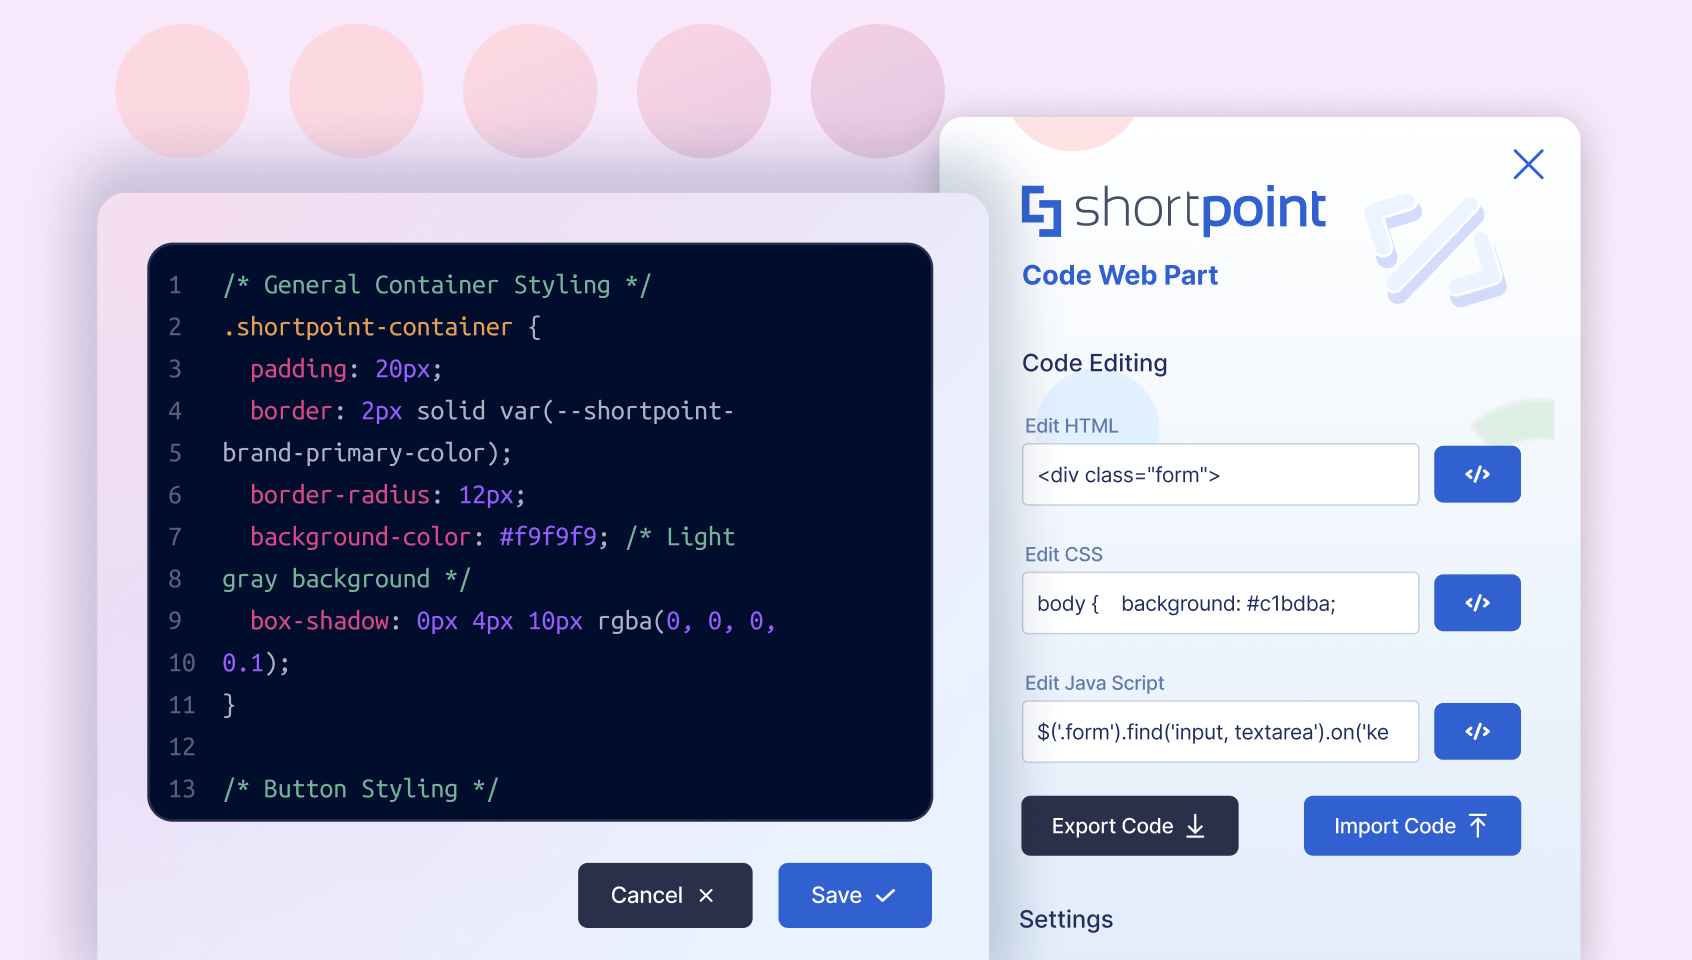Viewport: 1692px width, 960px height.
Task: Click the 'brand-primary-color);' code line
Action: pos(367,453)
